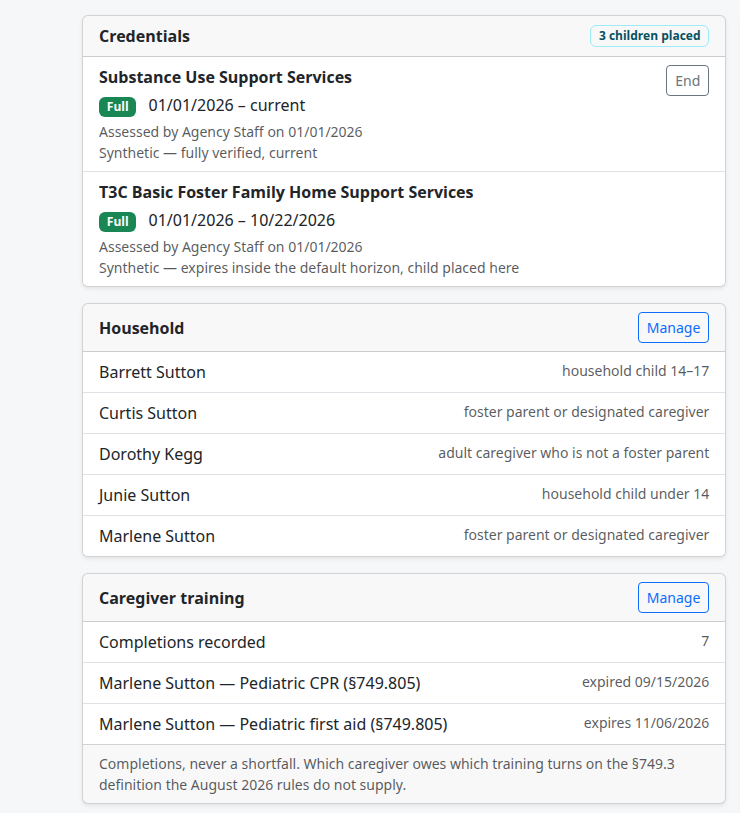Image resolution: width=740 pixels, height=813 pixels.
Task: Click the '3 children placed' badge
Action: [649, 36]
